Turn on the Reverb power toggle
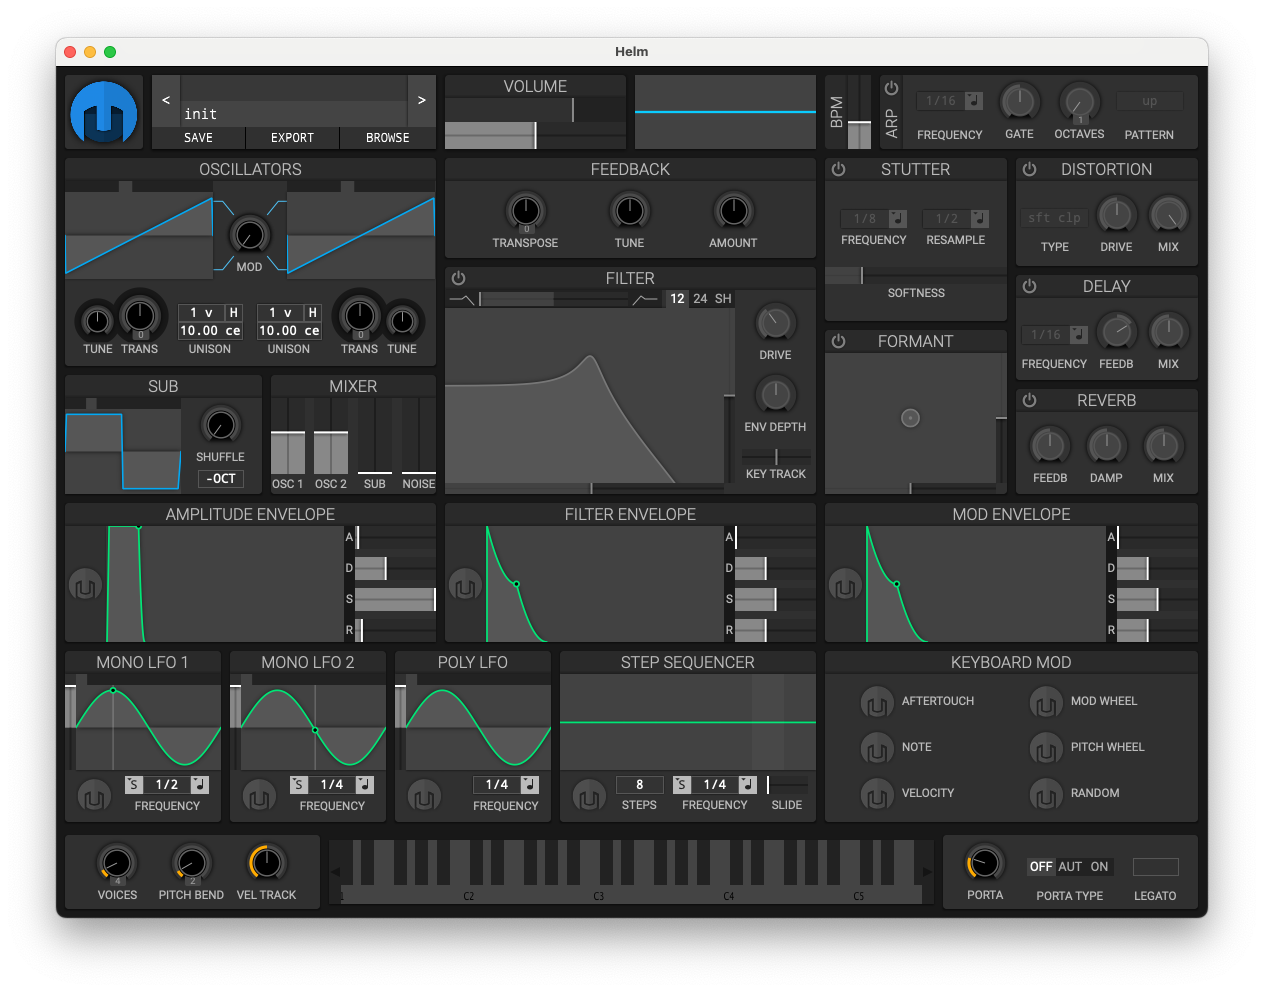The height and width of the screenshot is (992, 1264). 1030,400
